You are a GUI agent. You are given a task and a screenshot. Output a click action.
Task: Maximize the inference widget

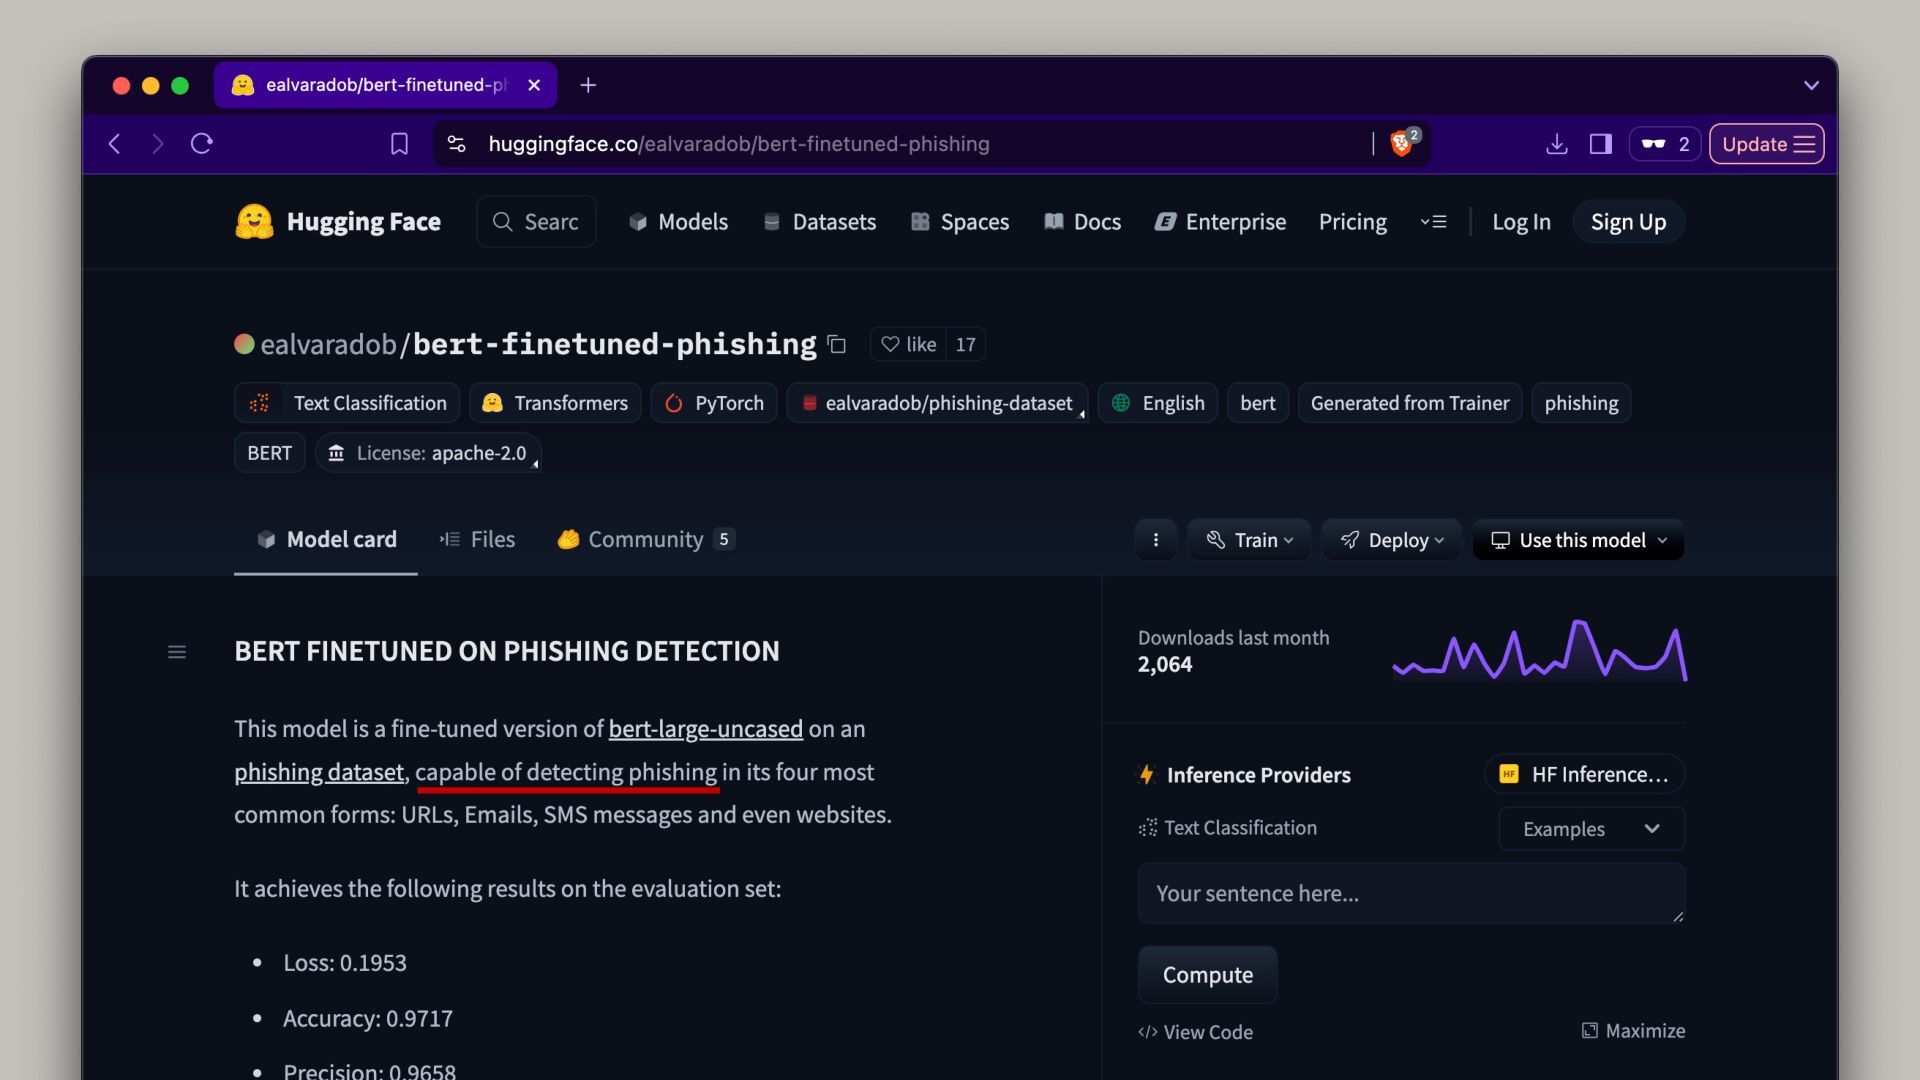[1633, 1031]
